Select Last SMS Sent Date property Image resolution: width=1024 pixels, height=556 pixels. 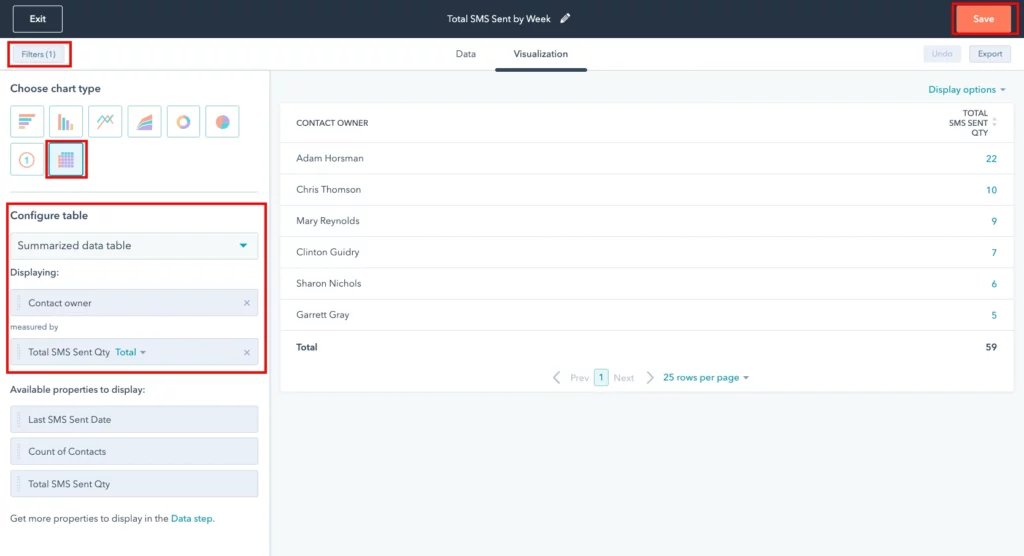point(134,419)
